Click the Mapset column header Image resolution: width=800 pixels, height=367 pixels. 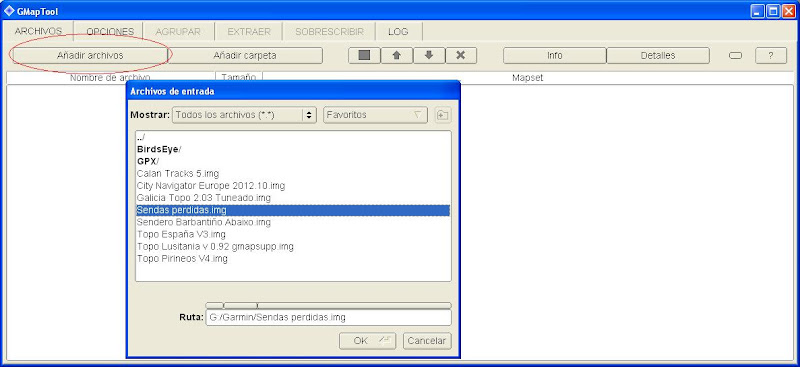528,78
